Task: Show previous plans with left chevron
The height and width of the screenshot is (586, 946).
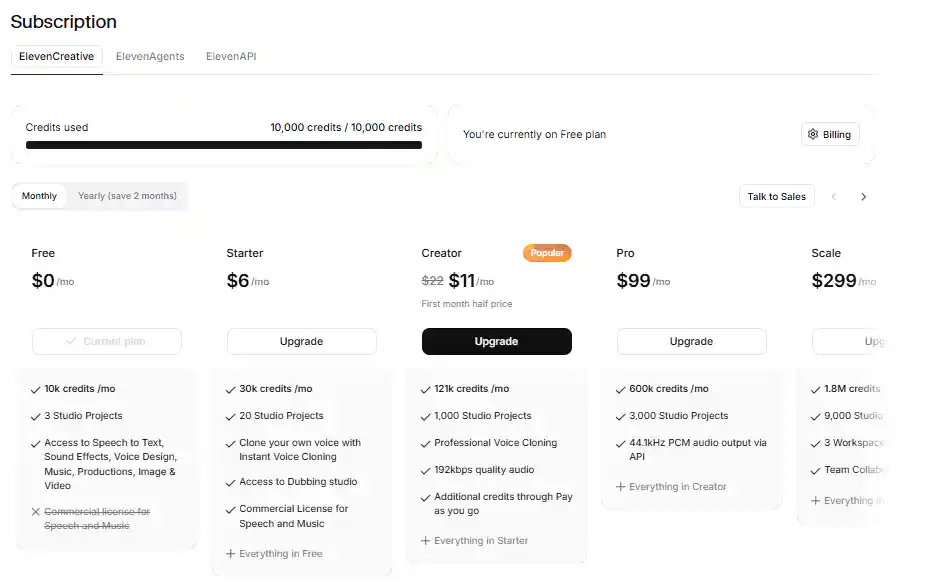Action: coord(834,197)
